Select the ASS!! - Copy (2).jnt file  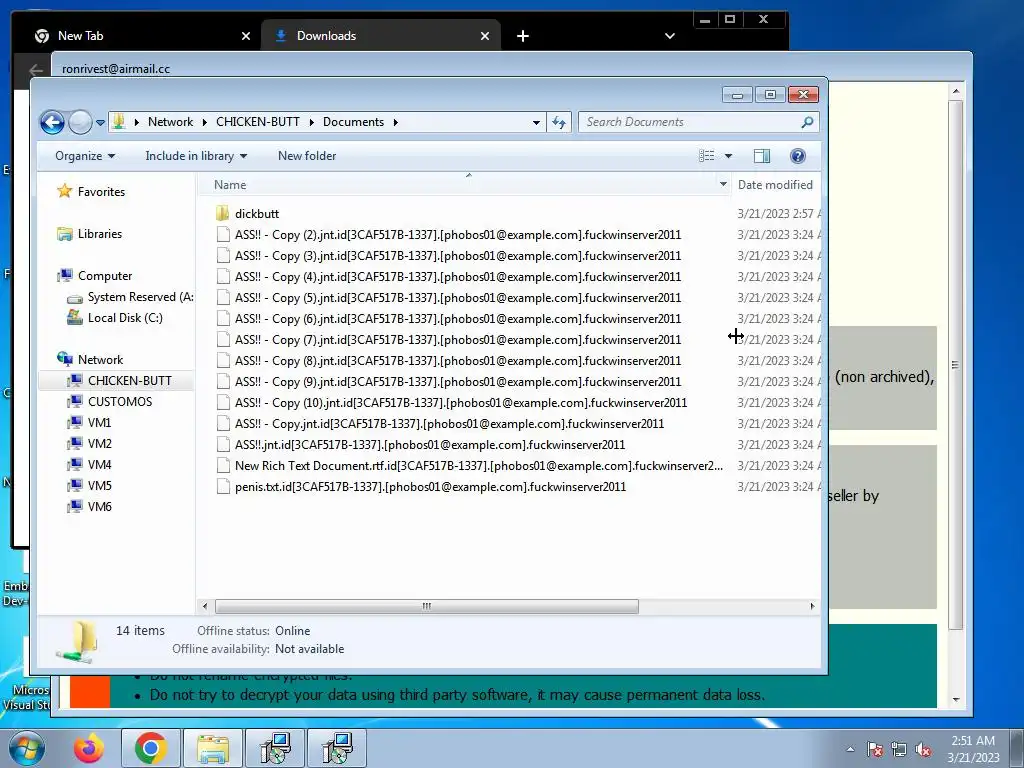(458, 235)
